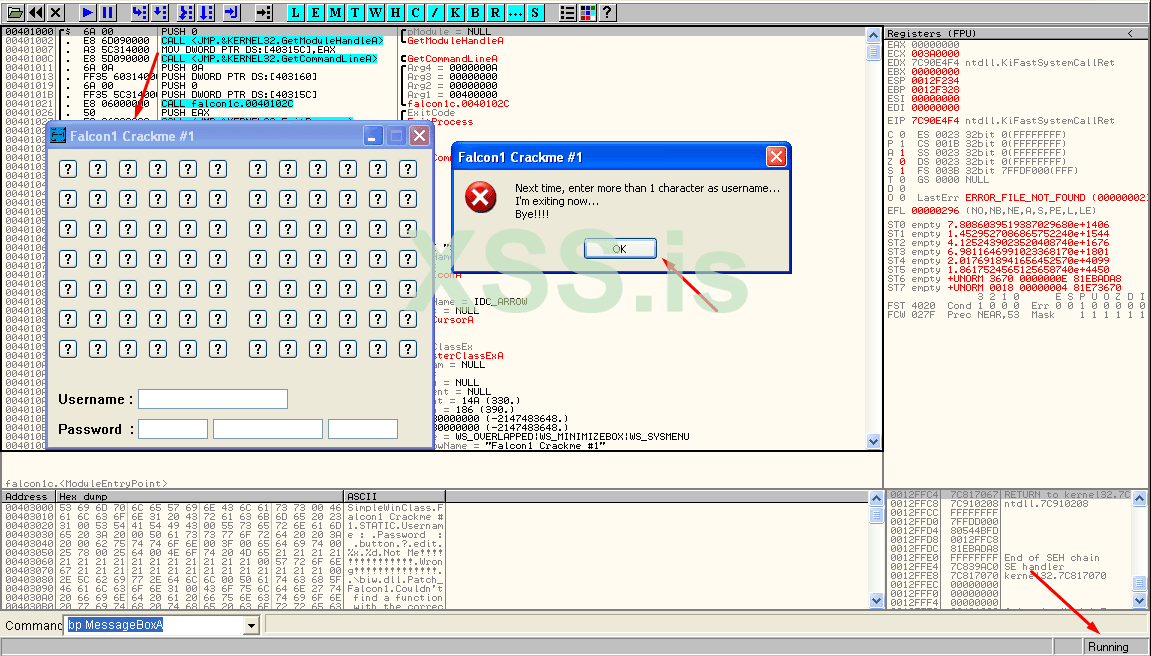Run the program with the play icon

click(x=87, y=12)
